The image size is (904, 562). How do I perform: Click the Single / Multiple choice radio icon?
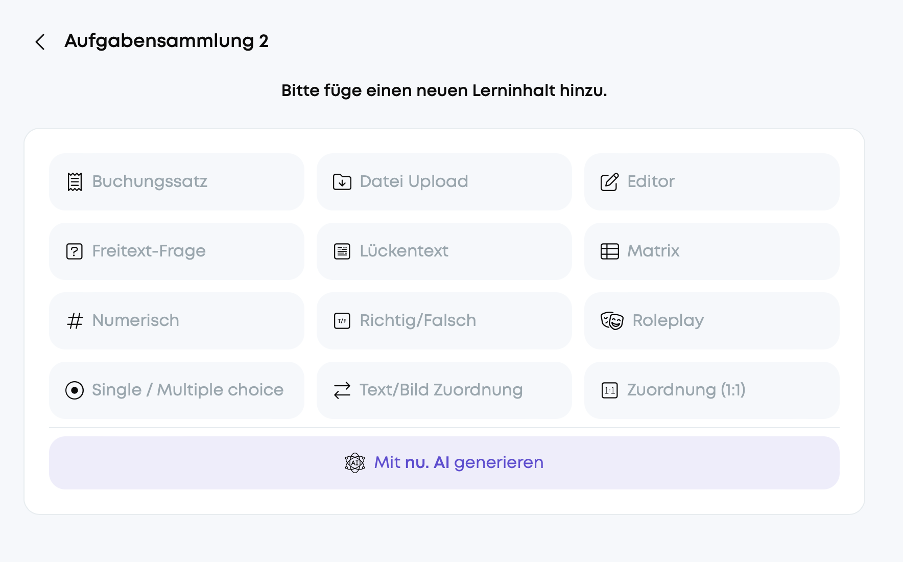point(74,390)
